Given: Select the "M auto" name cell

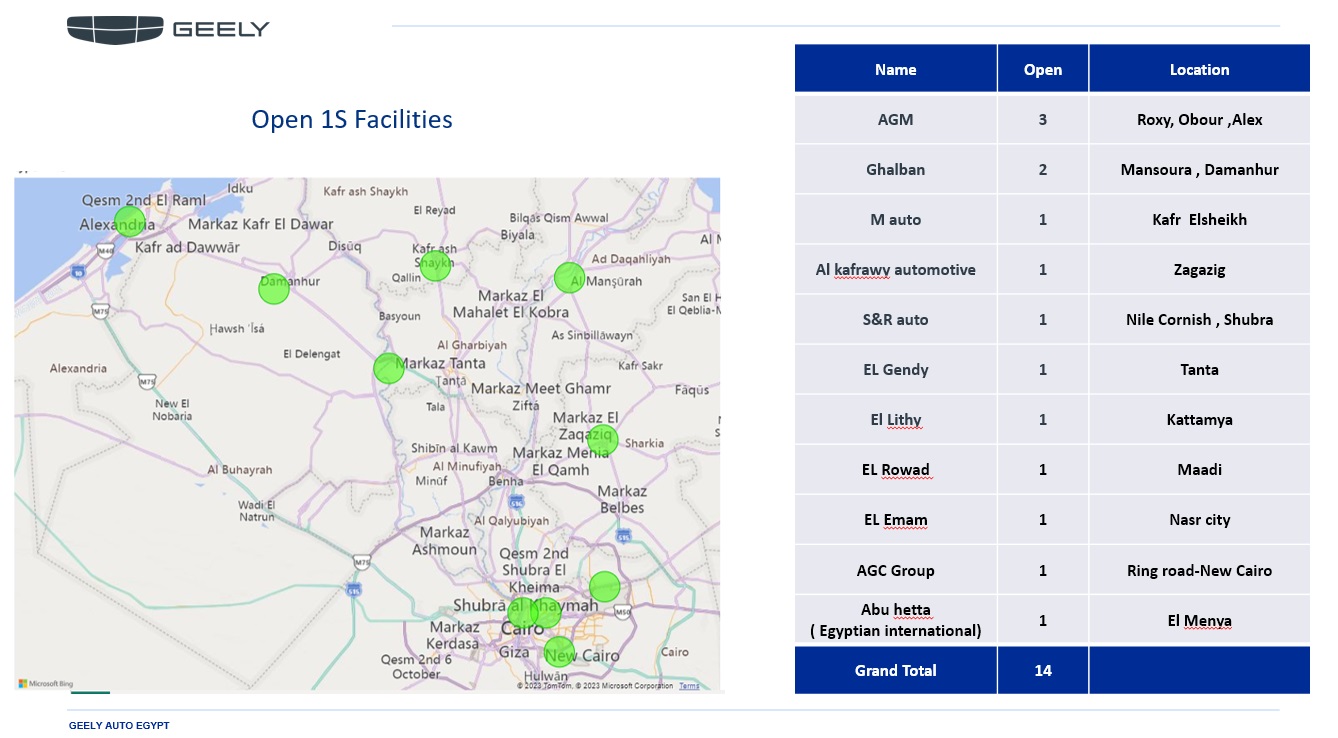Looking at the screenshot, I should point(896,219).
